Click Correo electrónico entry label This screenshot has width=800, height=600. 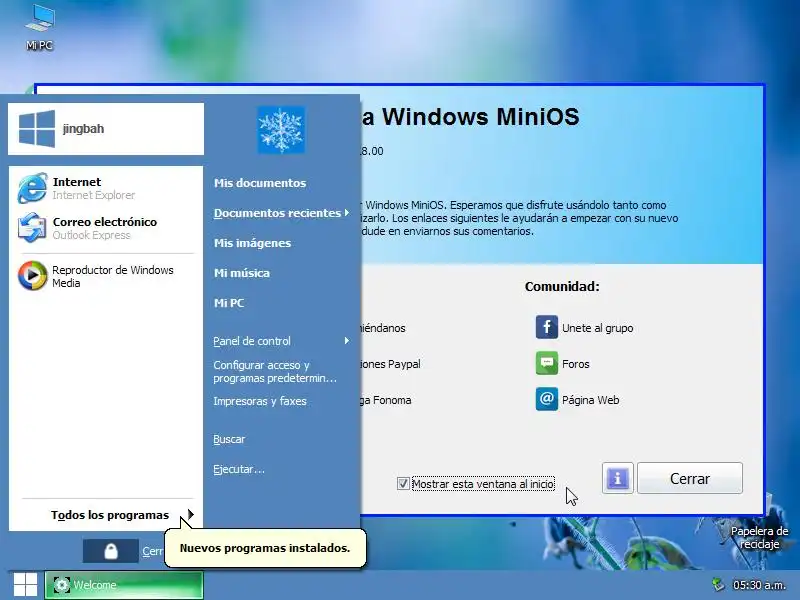pos(105,222)
